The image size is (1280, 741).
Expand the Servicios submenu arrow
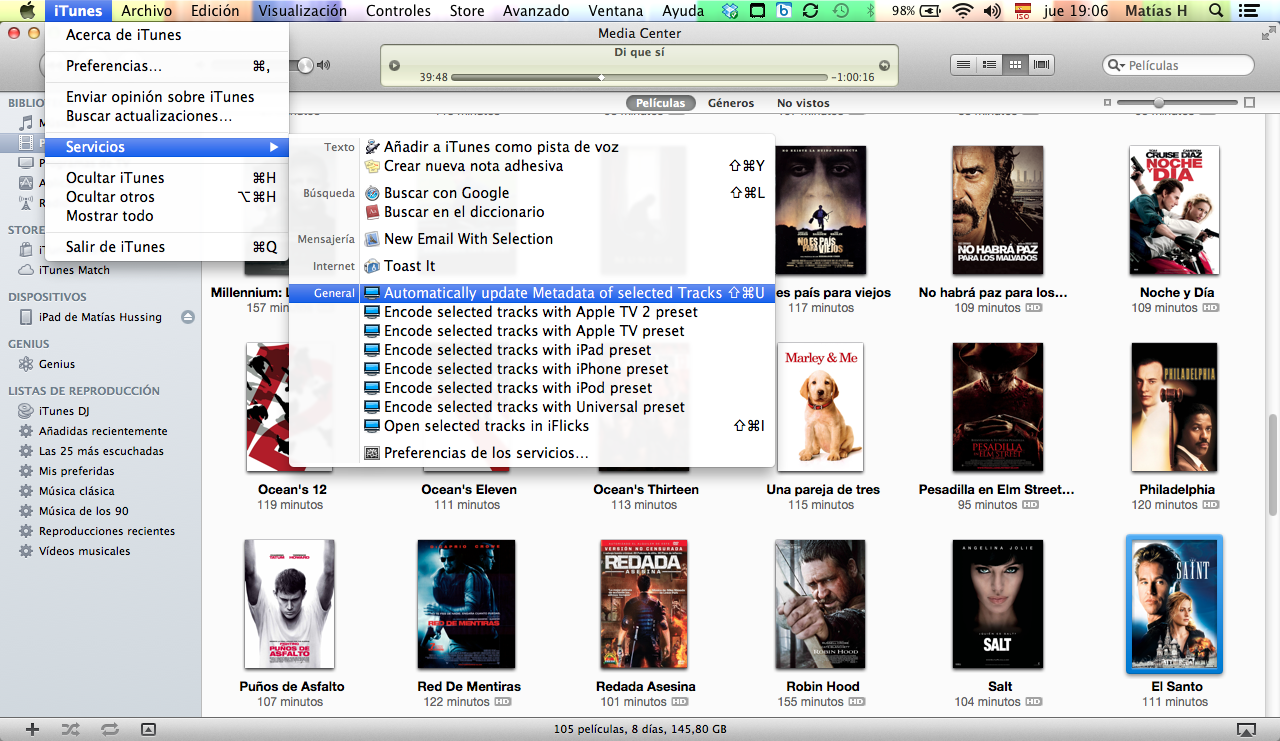tap(273, 147)
